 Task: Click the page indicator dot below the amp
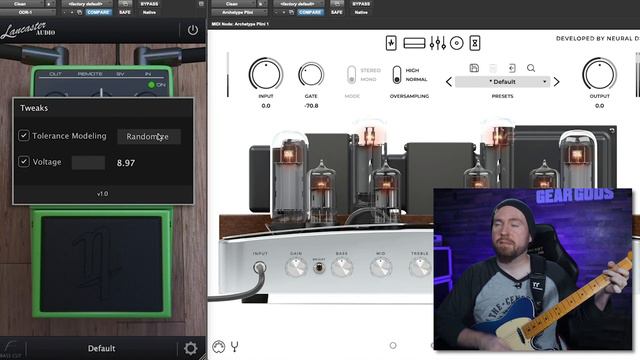pyautogui.click(x=393, y=345)
